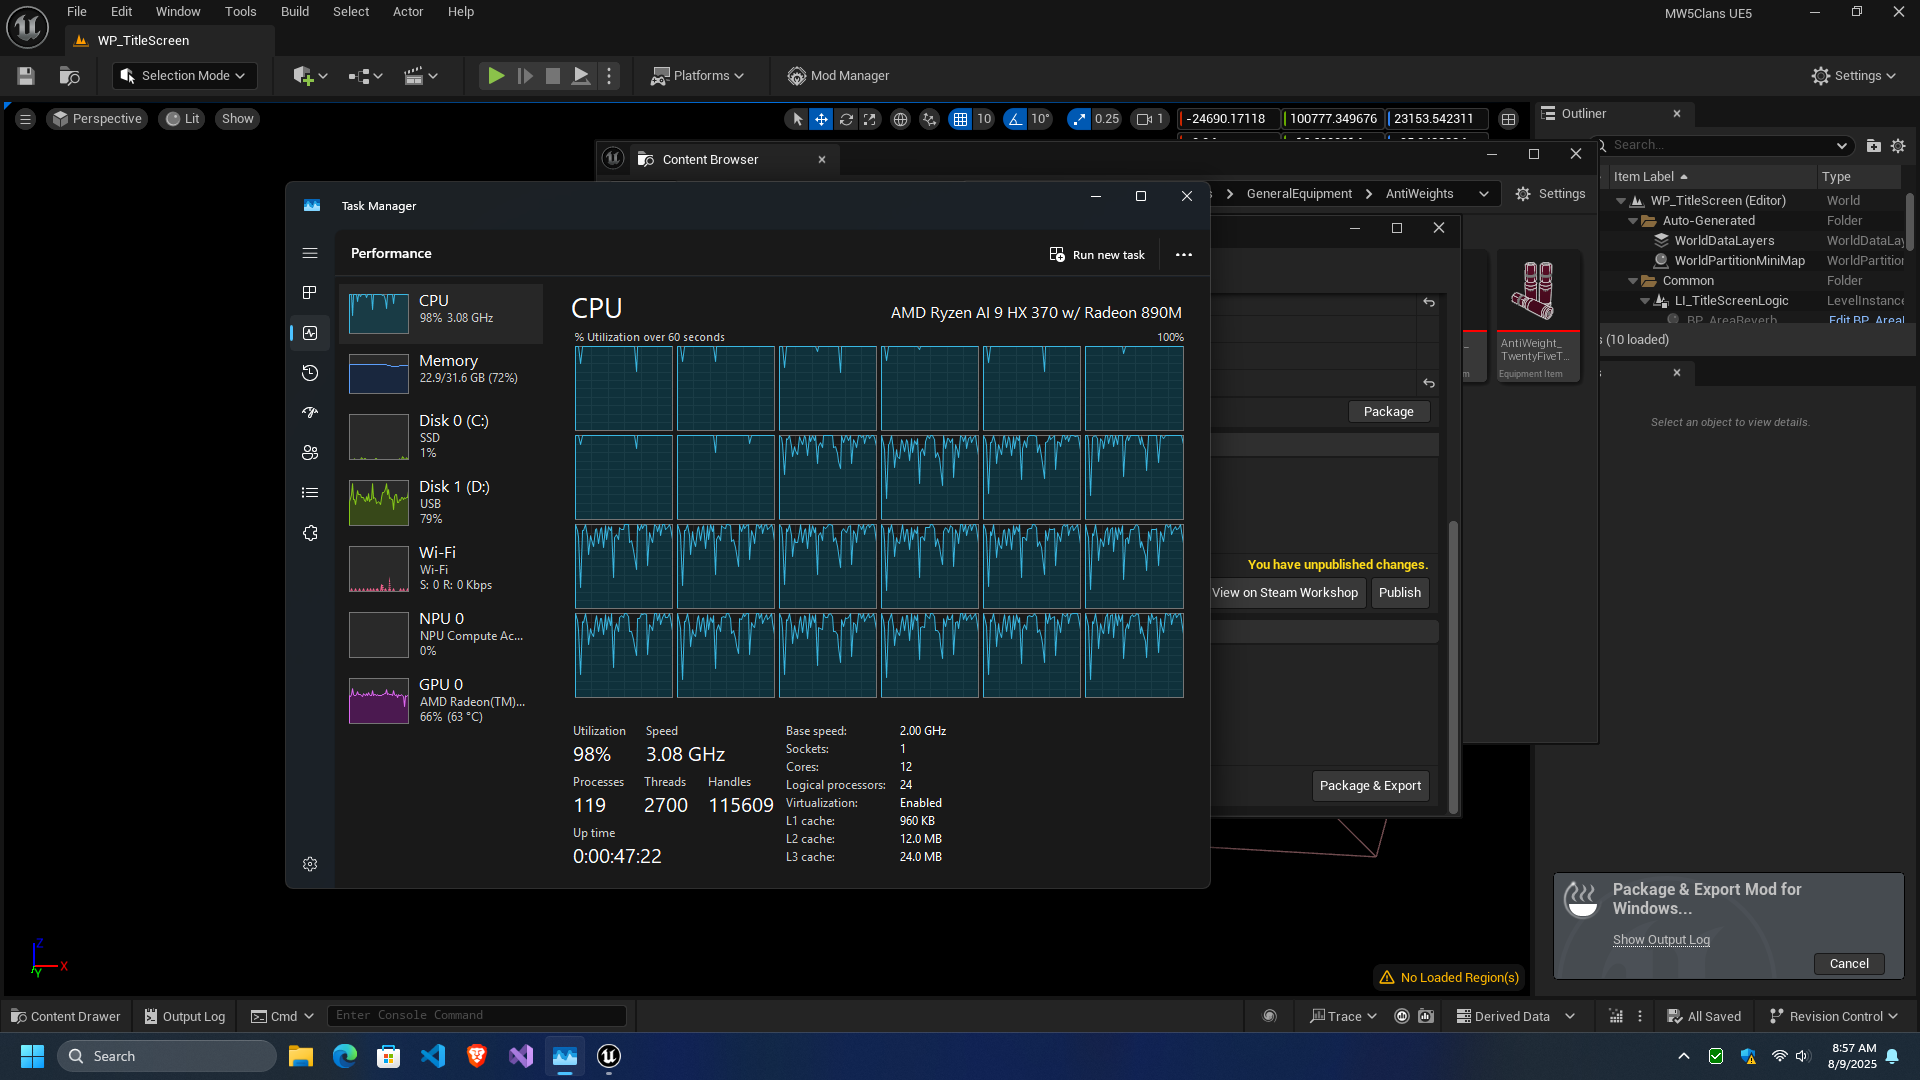Choose the Select objects arrow tool in viewport
Image resolution: width=1920 pixels, height=1080 pixels.
point(797,119)
